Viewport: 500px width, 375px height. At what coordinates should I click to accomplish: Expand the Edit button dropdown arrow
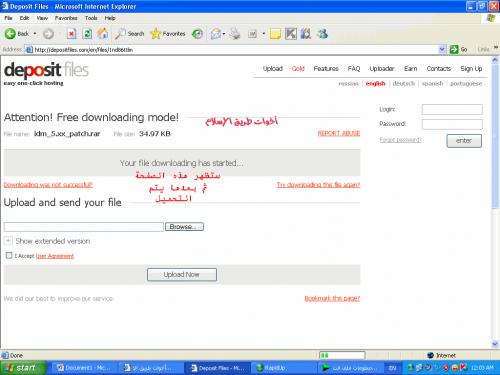coord(264,34)
